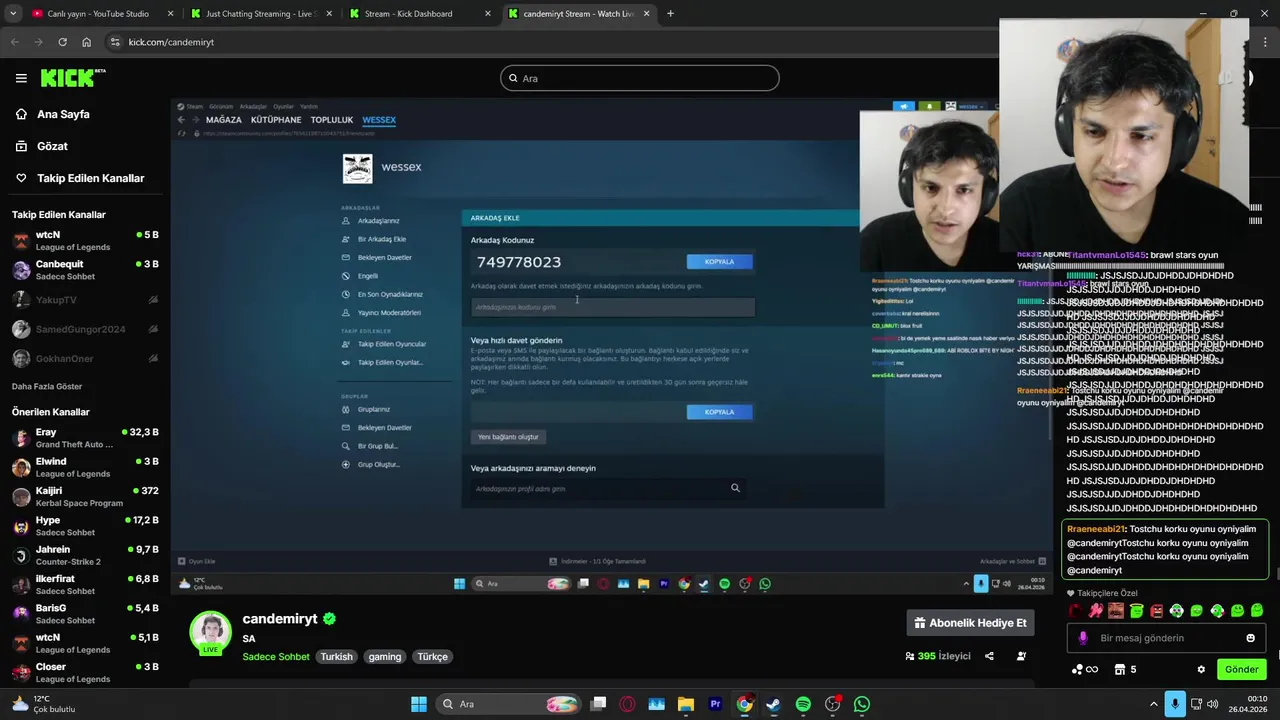
Task: Open Premiere Pro from taskbar
Action: coord(715,704)
